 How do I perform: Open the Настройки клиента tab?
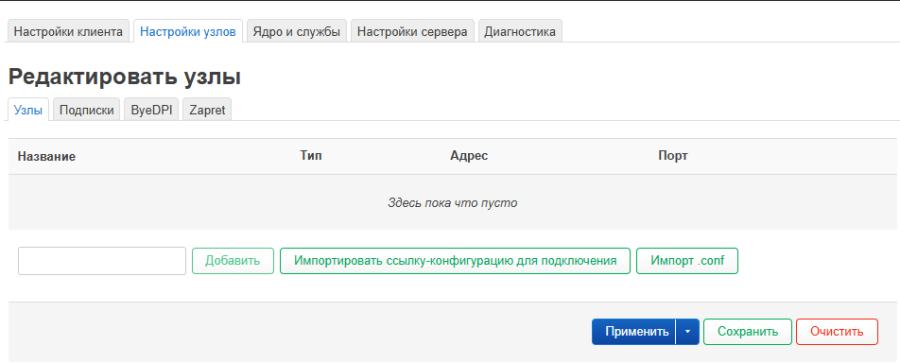pos(68,32)
